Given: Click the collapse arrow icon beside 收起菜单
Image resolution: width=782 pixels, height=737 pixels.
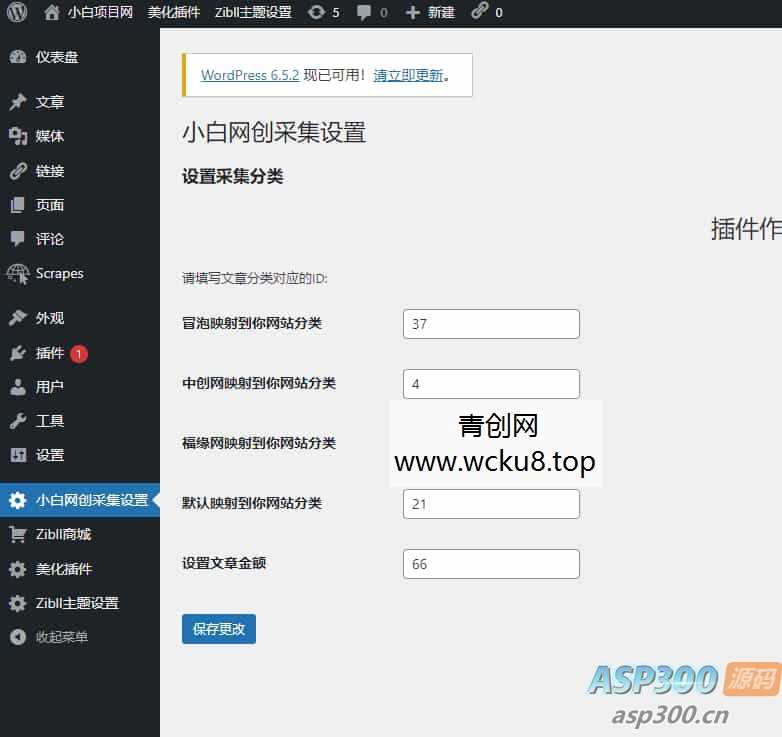Looking at the screenshot, I should tap(18, 637).
